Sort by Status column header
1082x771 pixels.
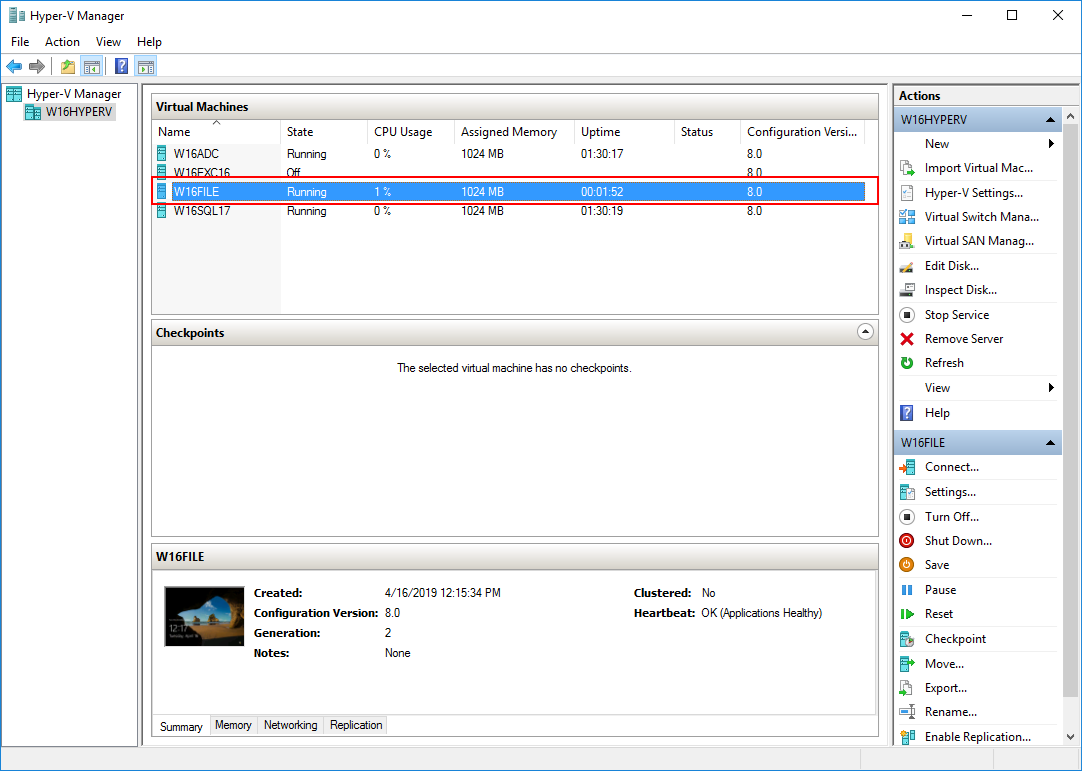[x=707, y=132]
